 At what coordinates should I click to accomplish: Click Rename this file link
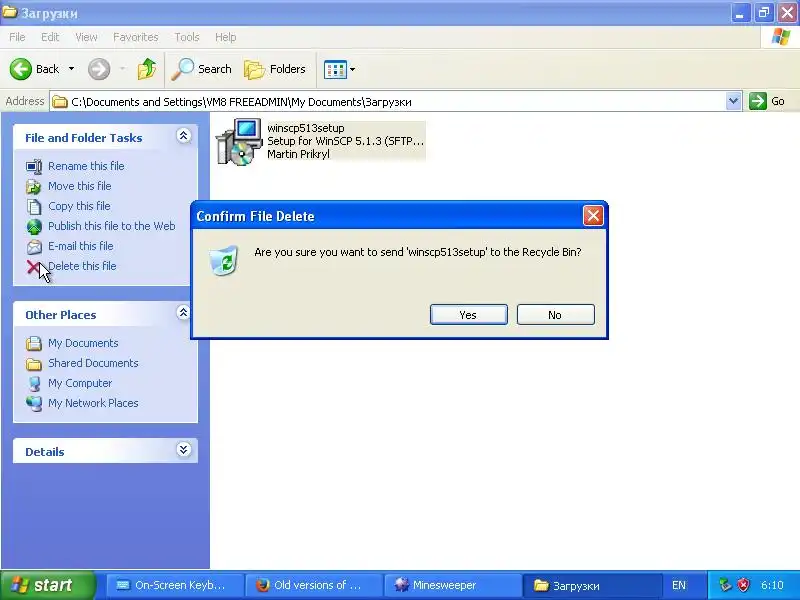(x=86, y=166)
